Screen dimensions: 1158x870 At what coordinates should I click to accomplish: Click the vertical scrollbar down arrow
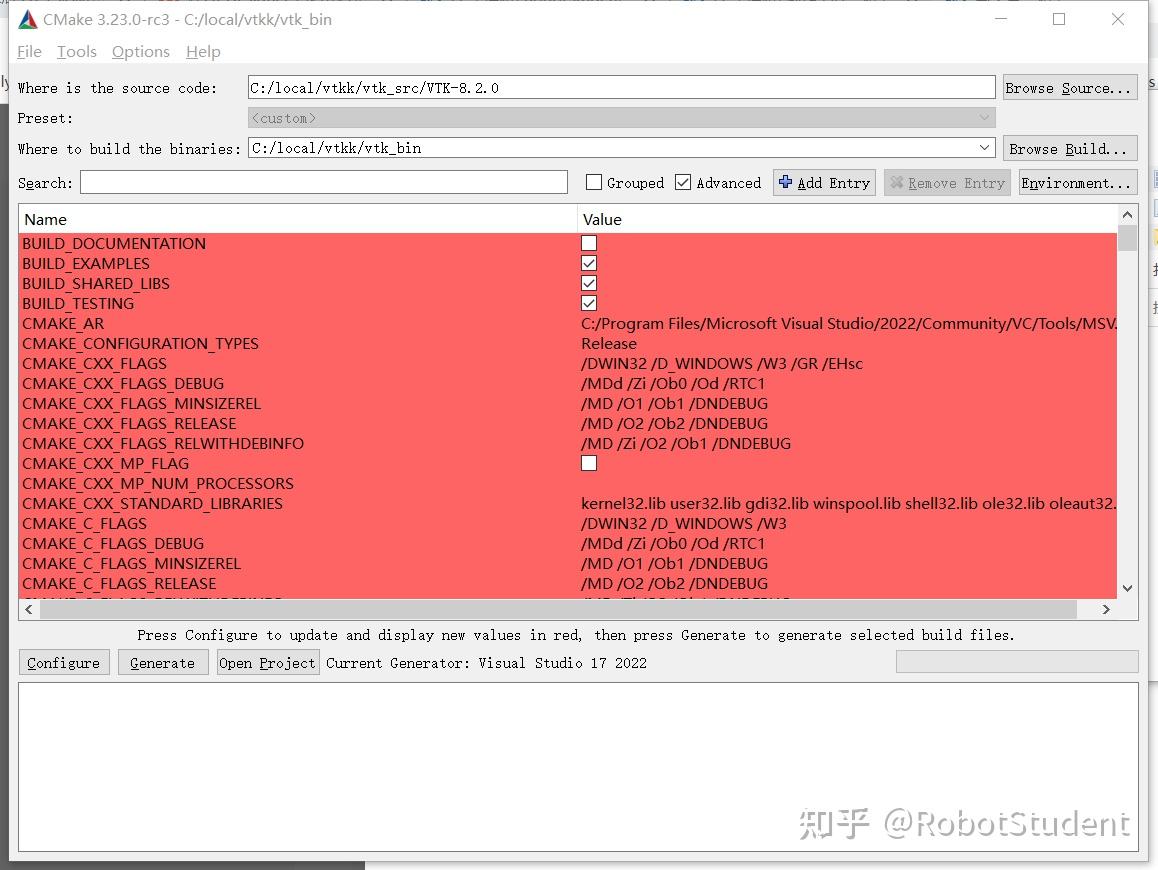[x=1127, y=588]
